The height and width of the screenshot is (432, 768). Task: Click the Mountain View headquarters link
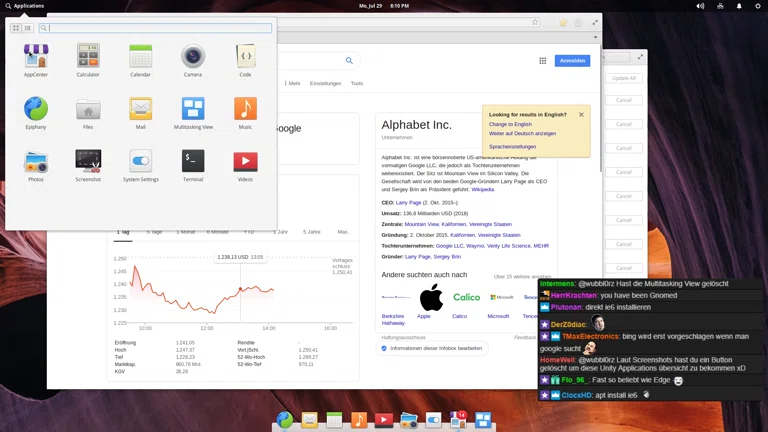[x=422, y=224]
